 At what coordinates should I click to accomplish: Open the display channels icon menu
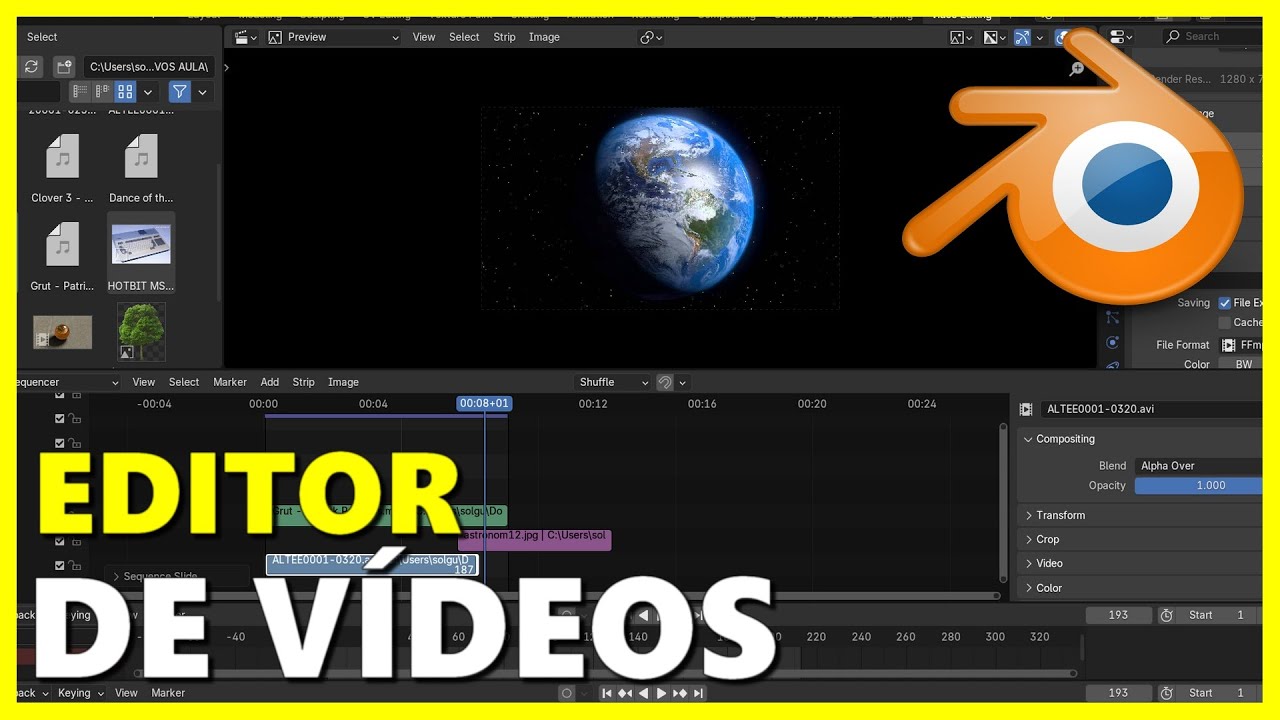961,37
